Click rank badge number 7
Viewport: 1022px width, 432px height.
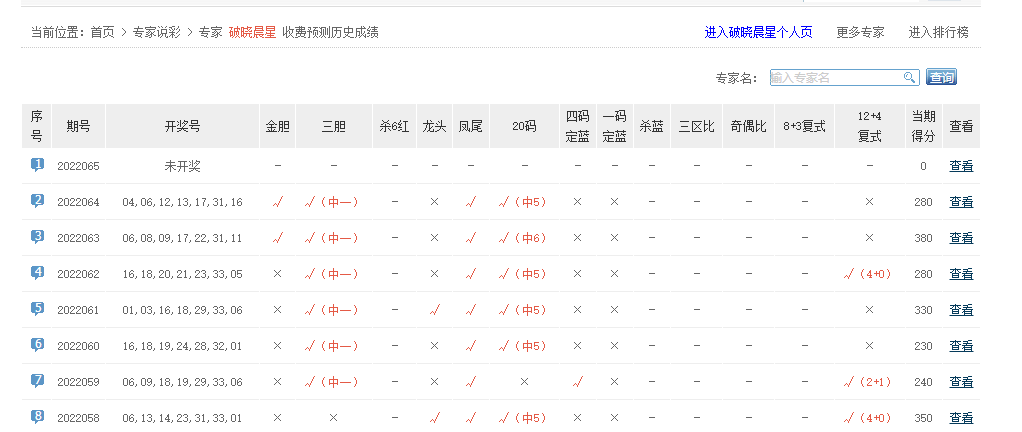[x=37, y=381]
